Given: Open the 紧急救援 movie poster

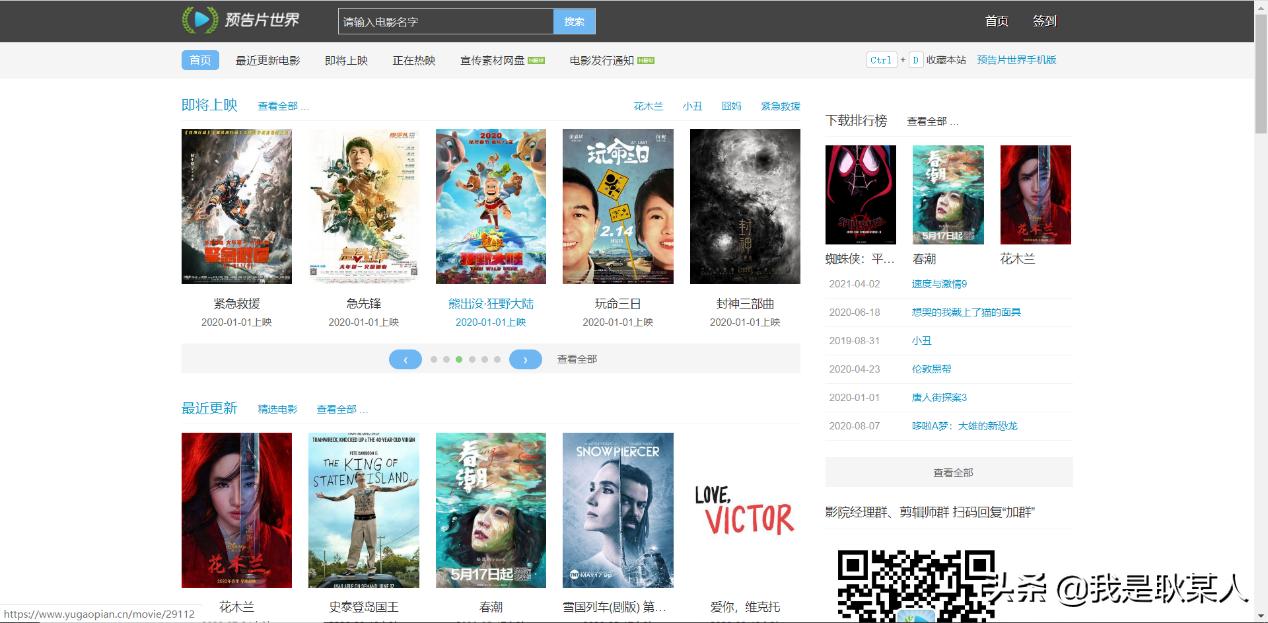Looking at the screenshot, I should click(237, 206).
